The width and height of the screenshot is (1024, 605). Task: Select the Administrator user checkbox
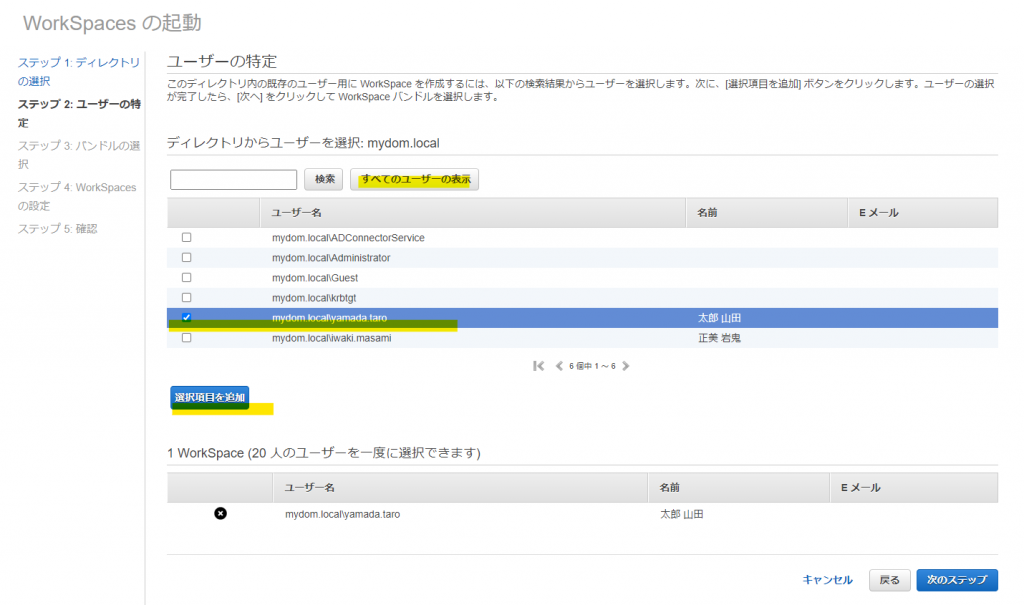pos(186,258)
